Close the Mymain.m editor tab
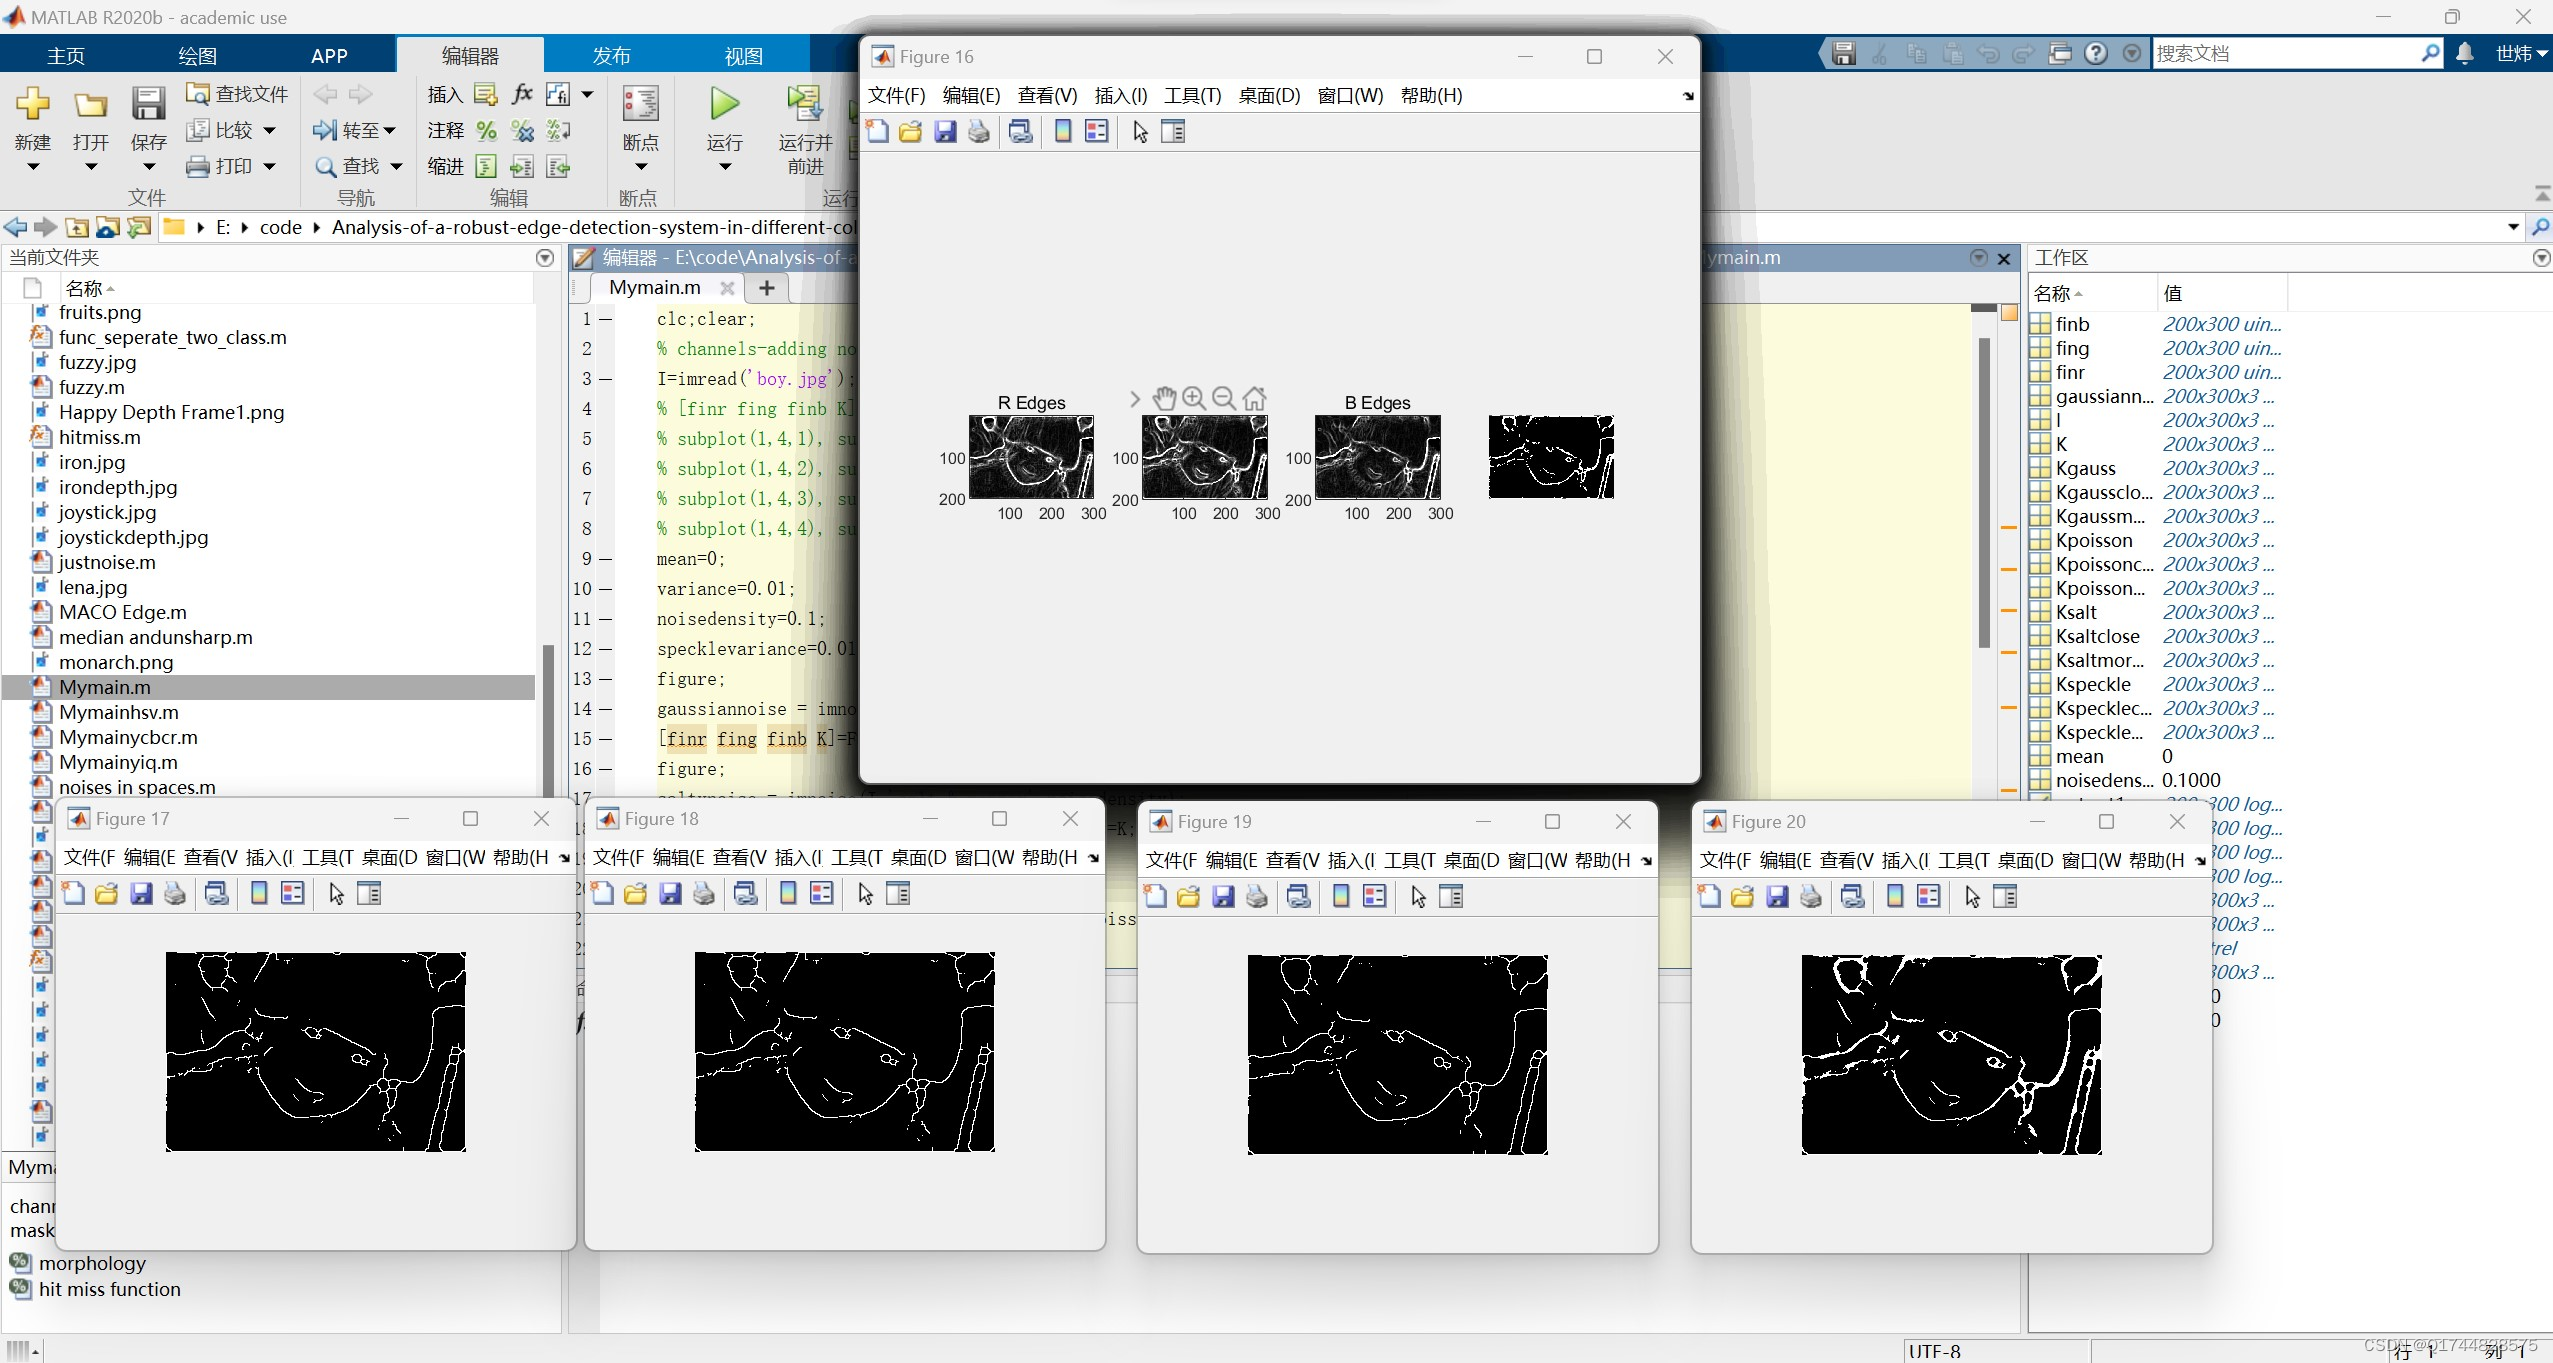This screenshot has width=2553, height=1363. (x=727, y=288)
